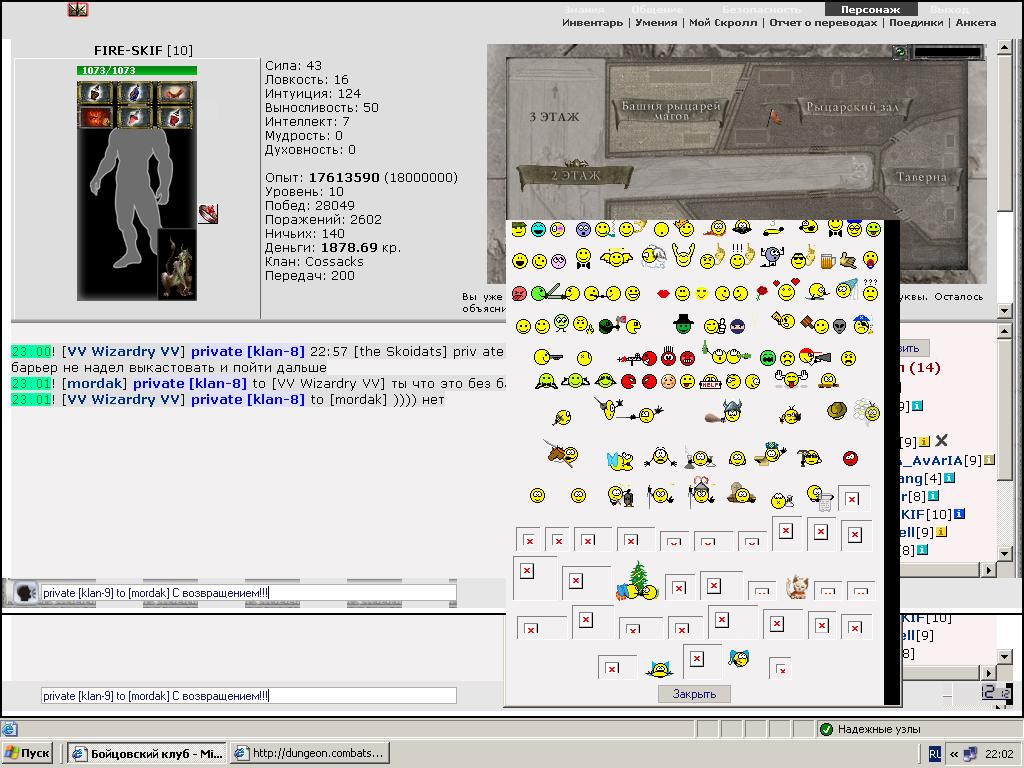Image resolution: width=1024 pixels, height=768 pixels.
Task: Open the Анкета page
Action: coord(976,23)
